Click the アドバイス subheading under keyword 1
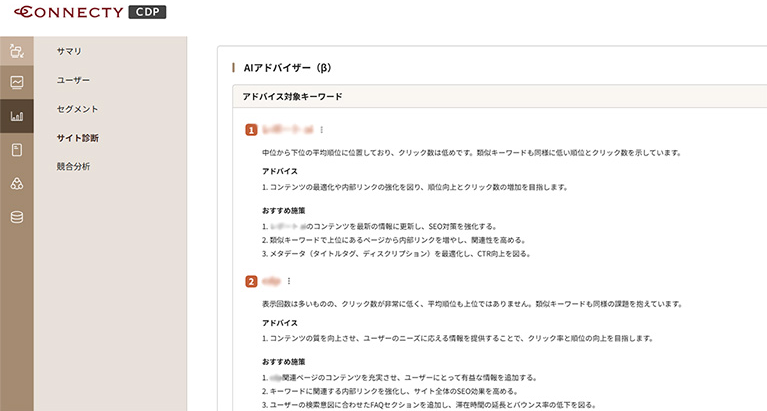Viewport: 767px width, 411px height. (x=280, y=171)
